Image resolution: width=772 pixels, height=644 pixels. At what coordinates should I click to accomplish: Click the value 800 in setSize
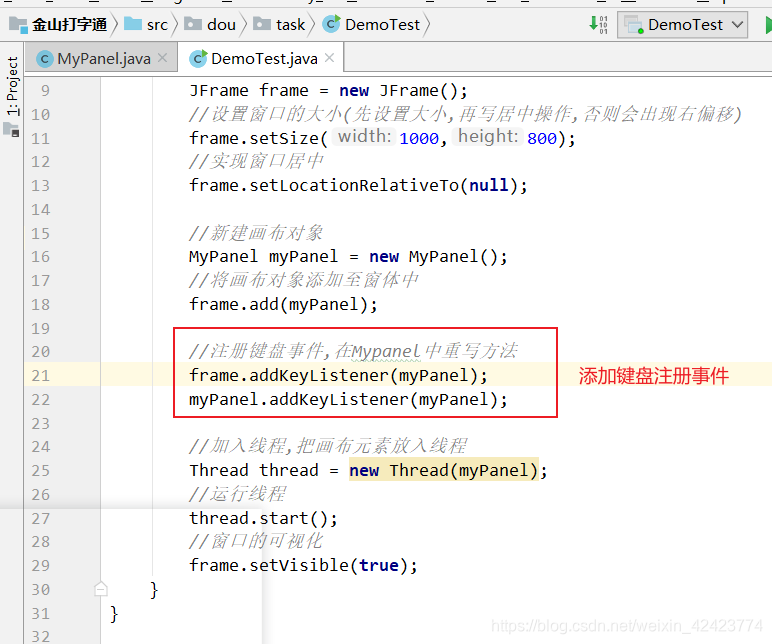click(x=542, y=138)
